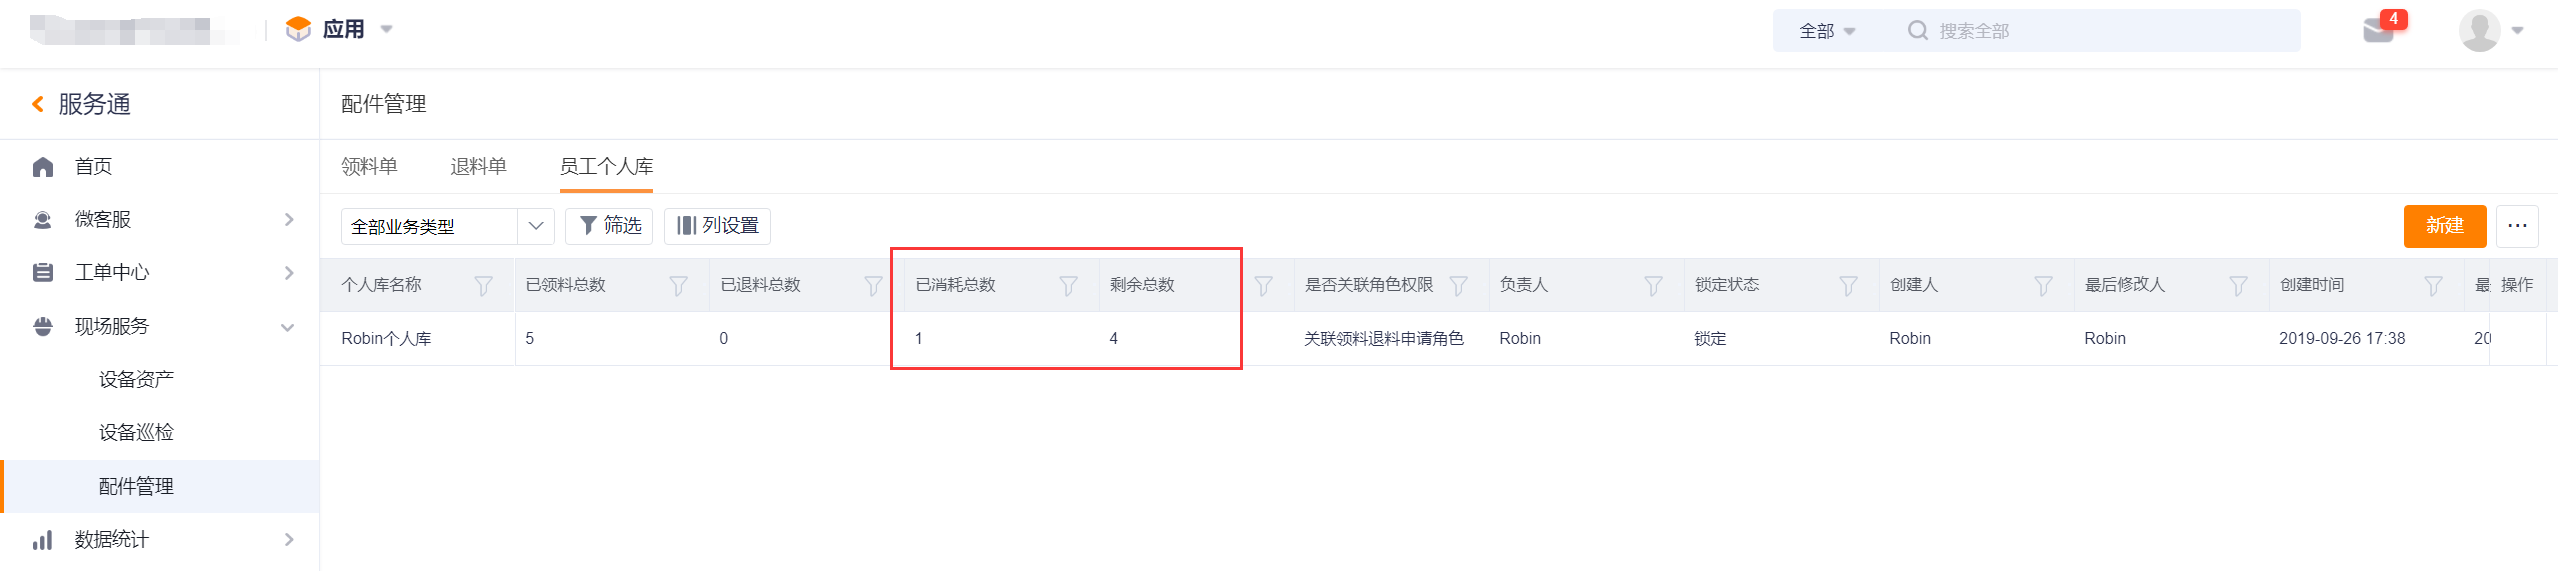The height and width of the screenshot is (571, 2558).
Task: Click the filter icon on 已消耗总数 column
Action: [x=1068, y=286]
